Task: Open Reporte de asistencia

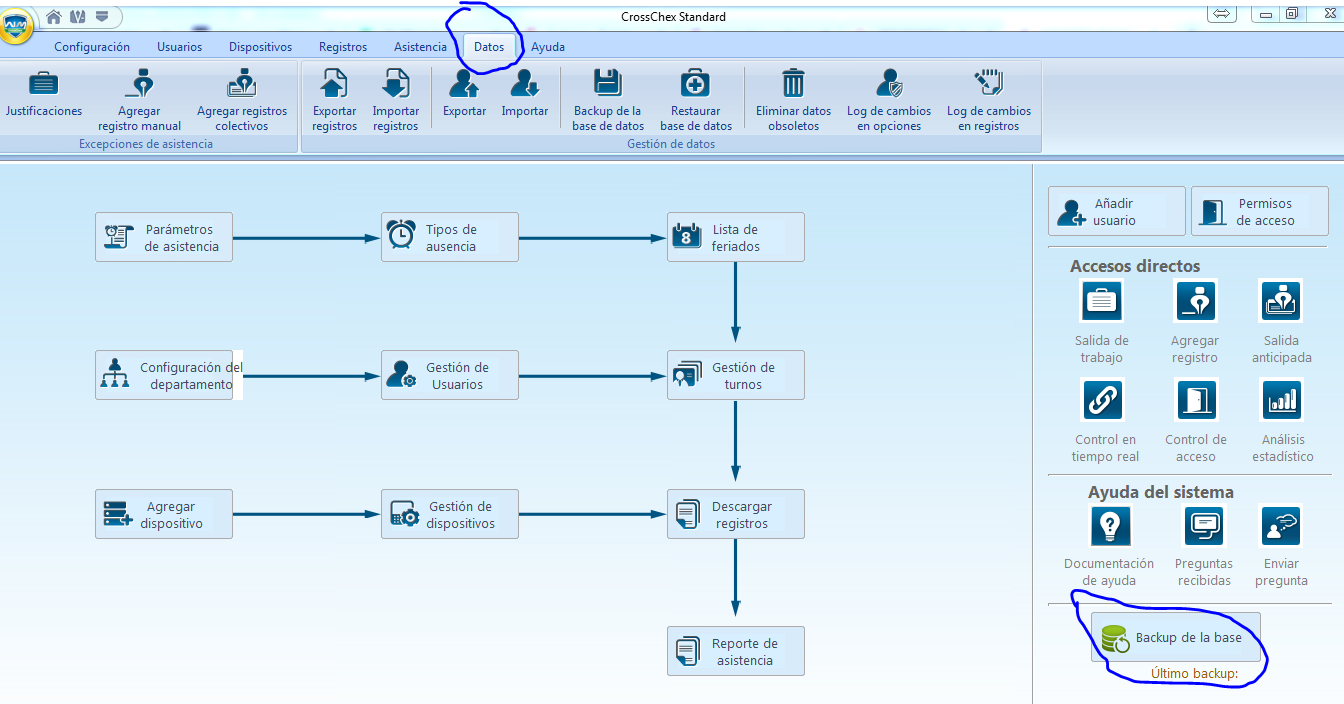Action: coord(736,651)
